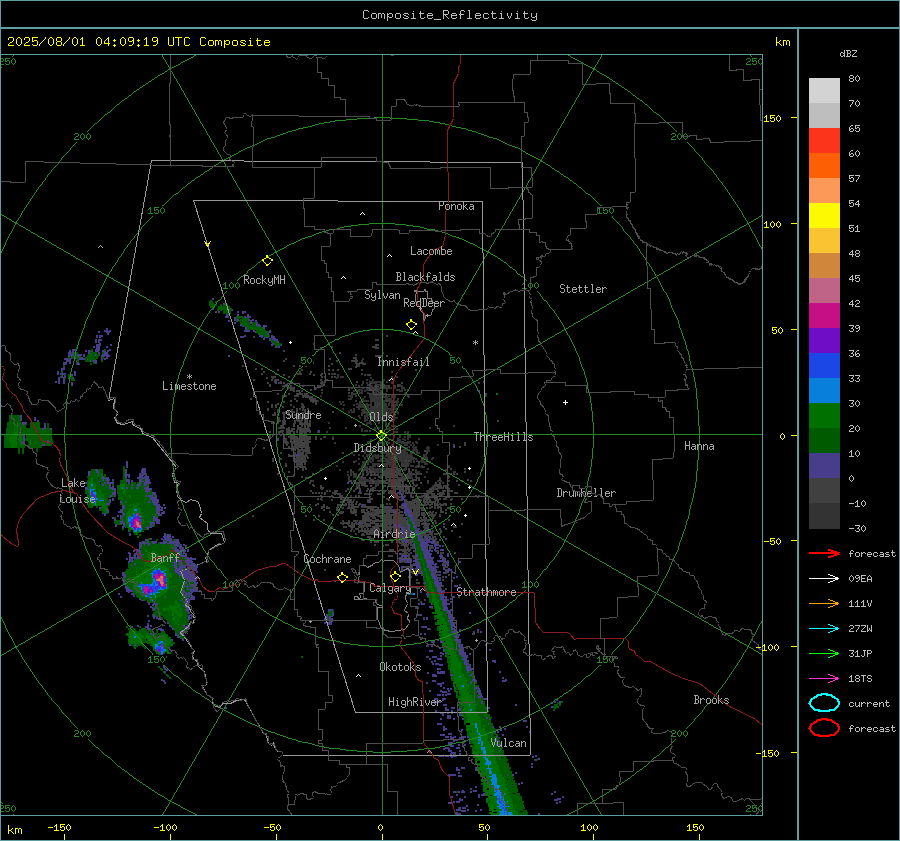
Task: Select yellow diamond marker below RedDeer
Action: (x=411, y=325)
